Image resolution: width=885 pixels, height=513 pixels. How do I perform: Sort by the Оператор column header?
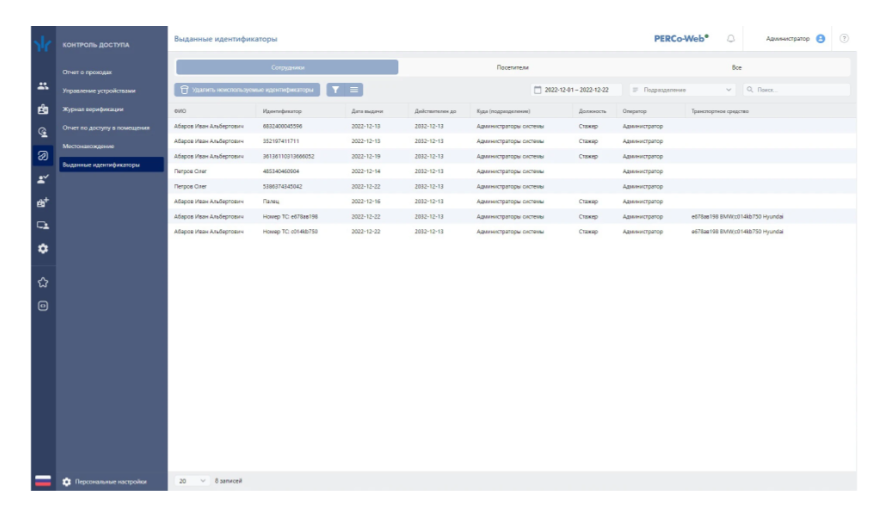(x=634, y=111)
